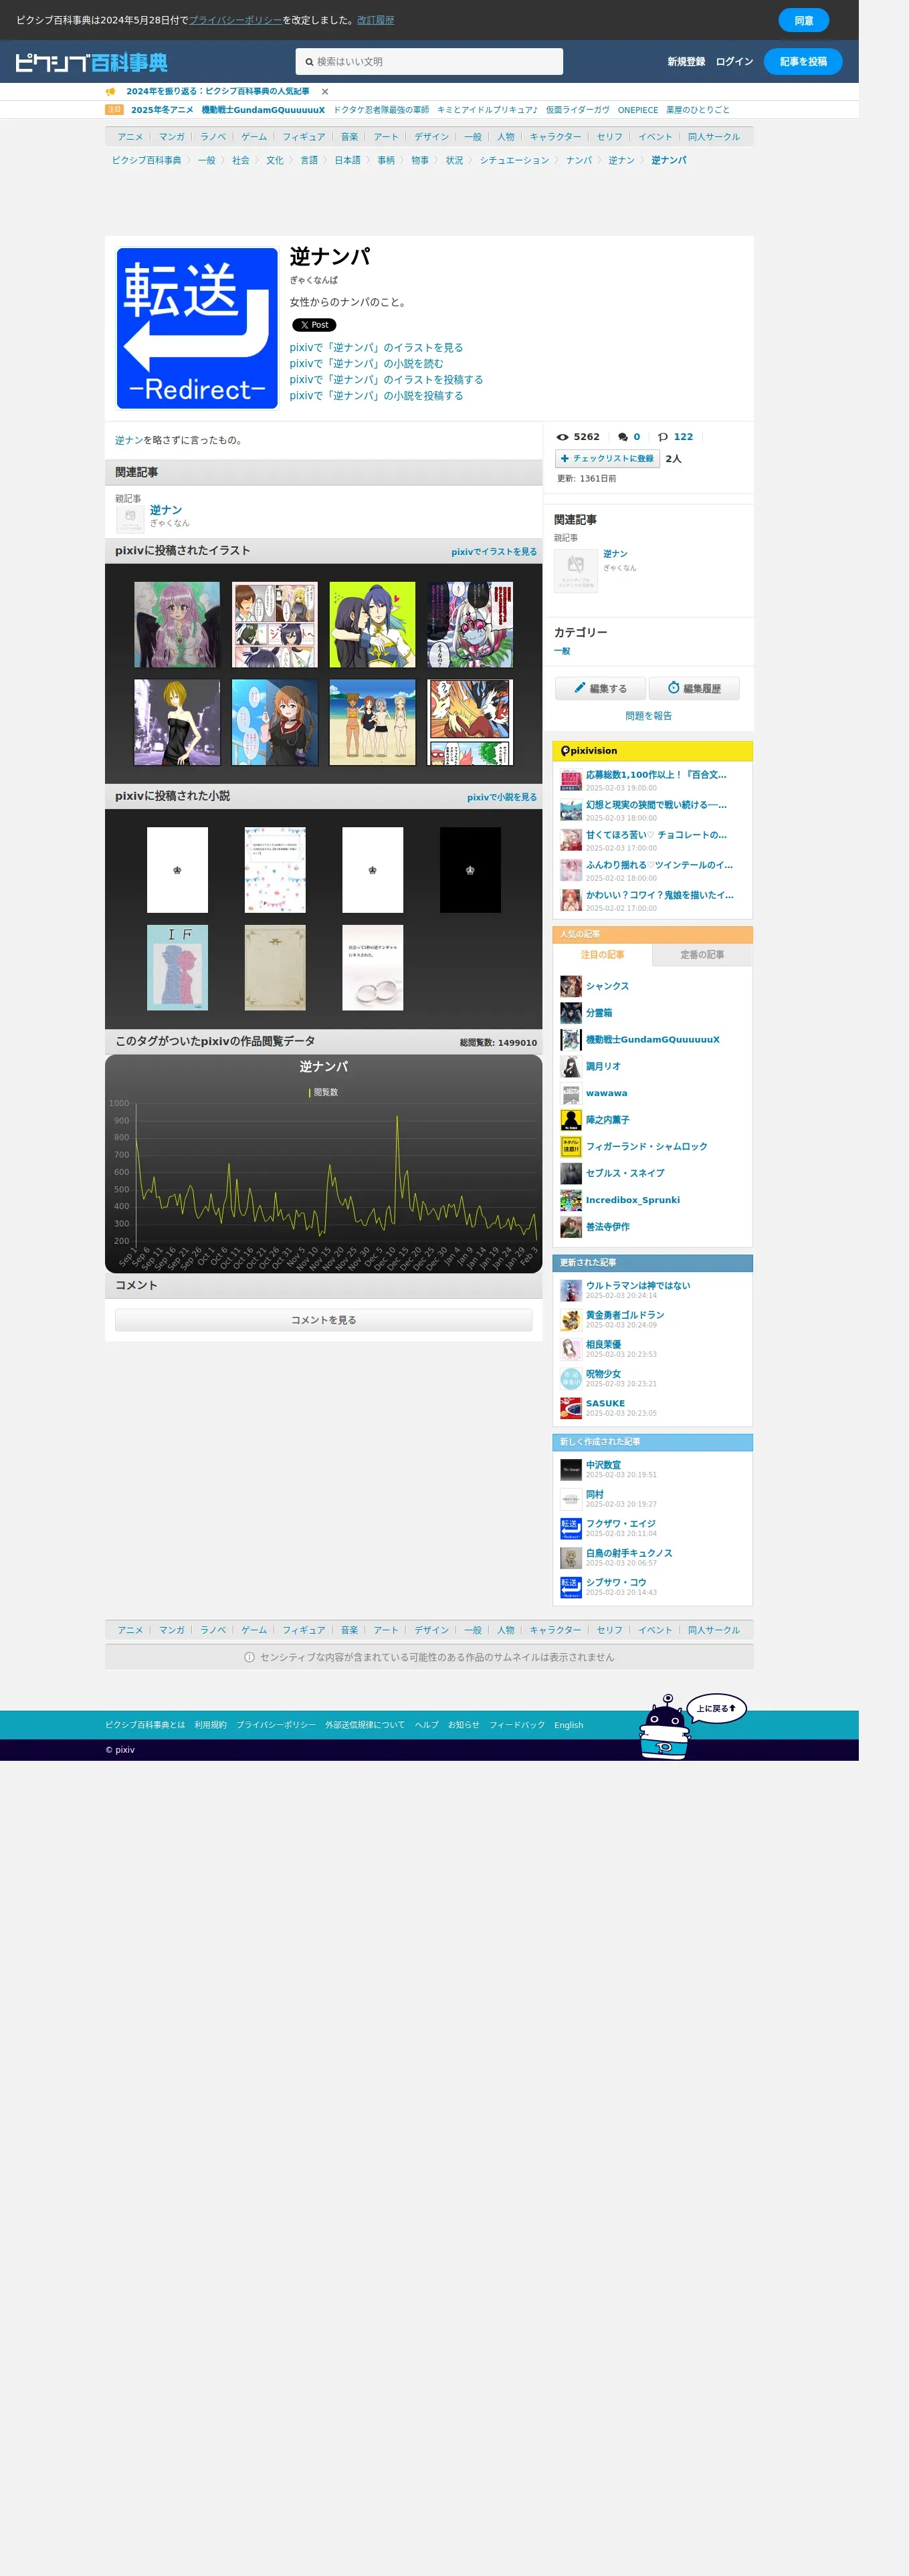Follow the pixivで小説を見る link
This screenshot has height=2576, width=909.
click(502, 798)
